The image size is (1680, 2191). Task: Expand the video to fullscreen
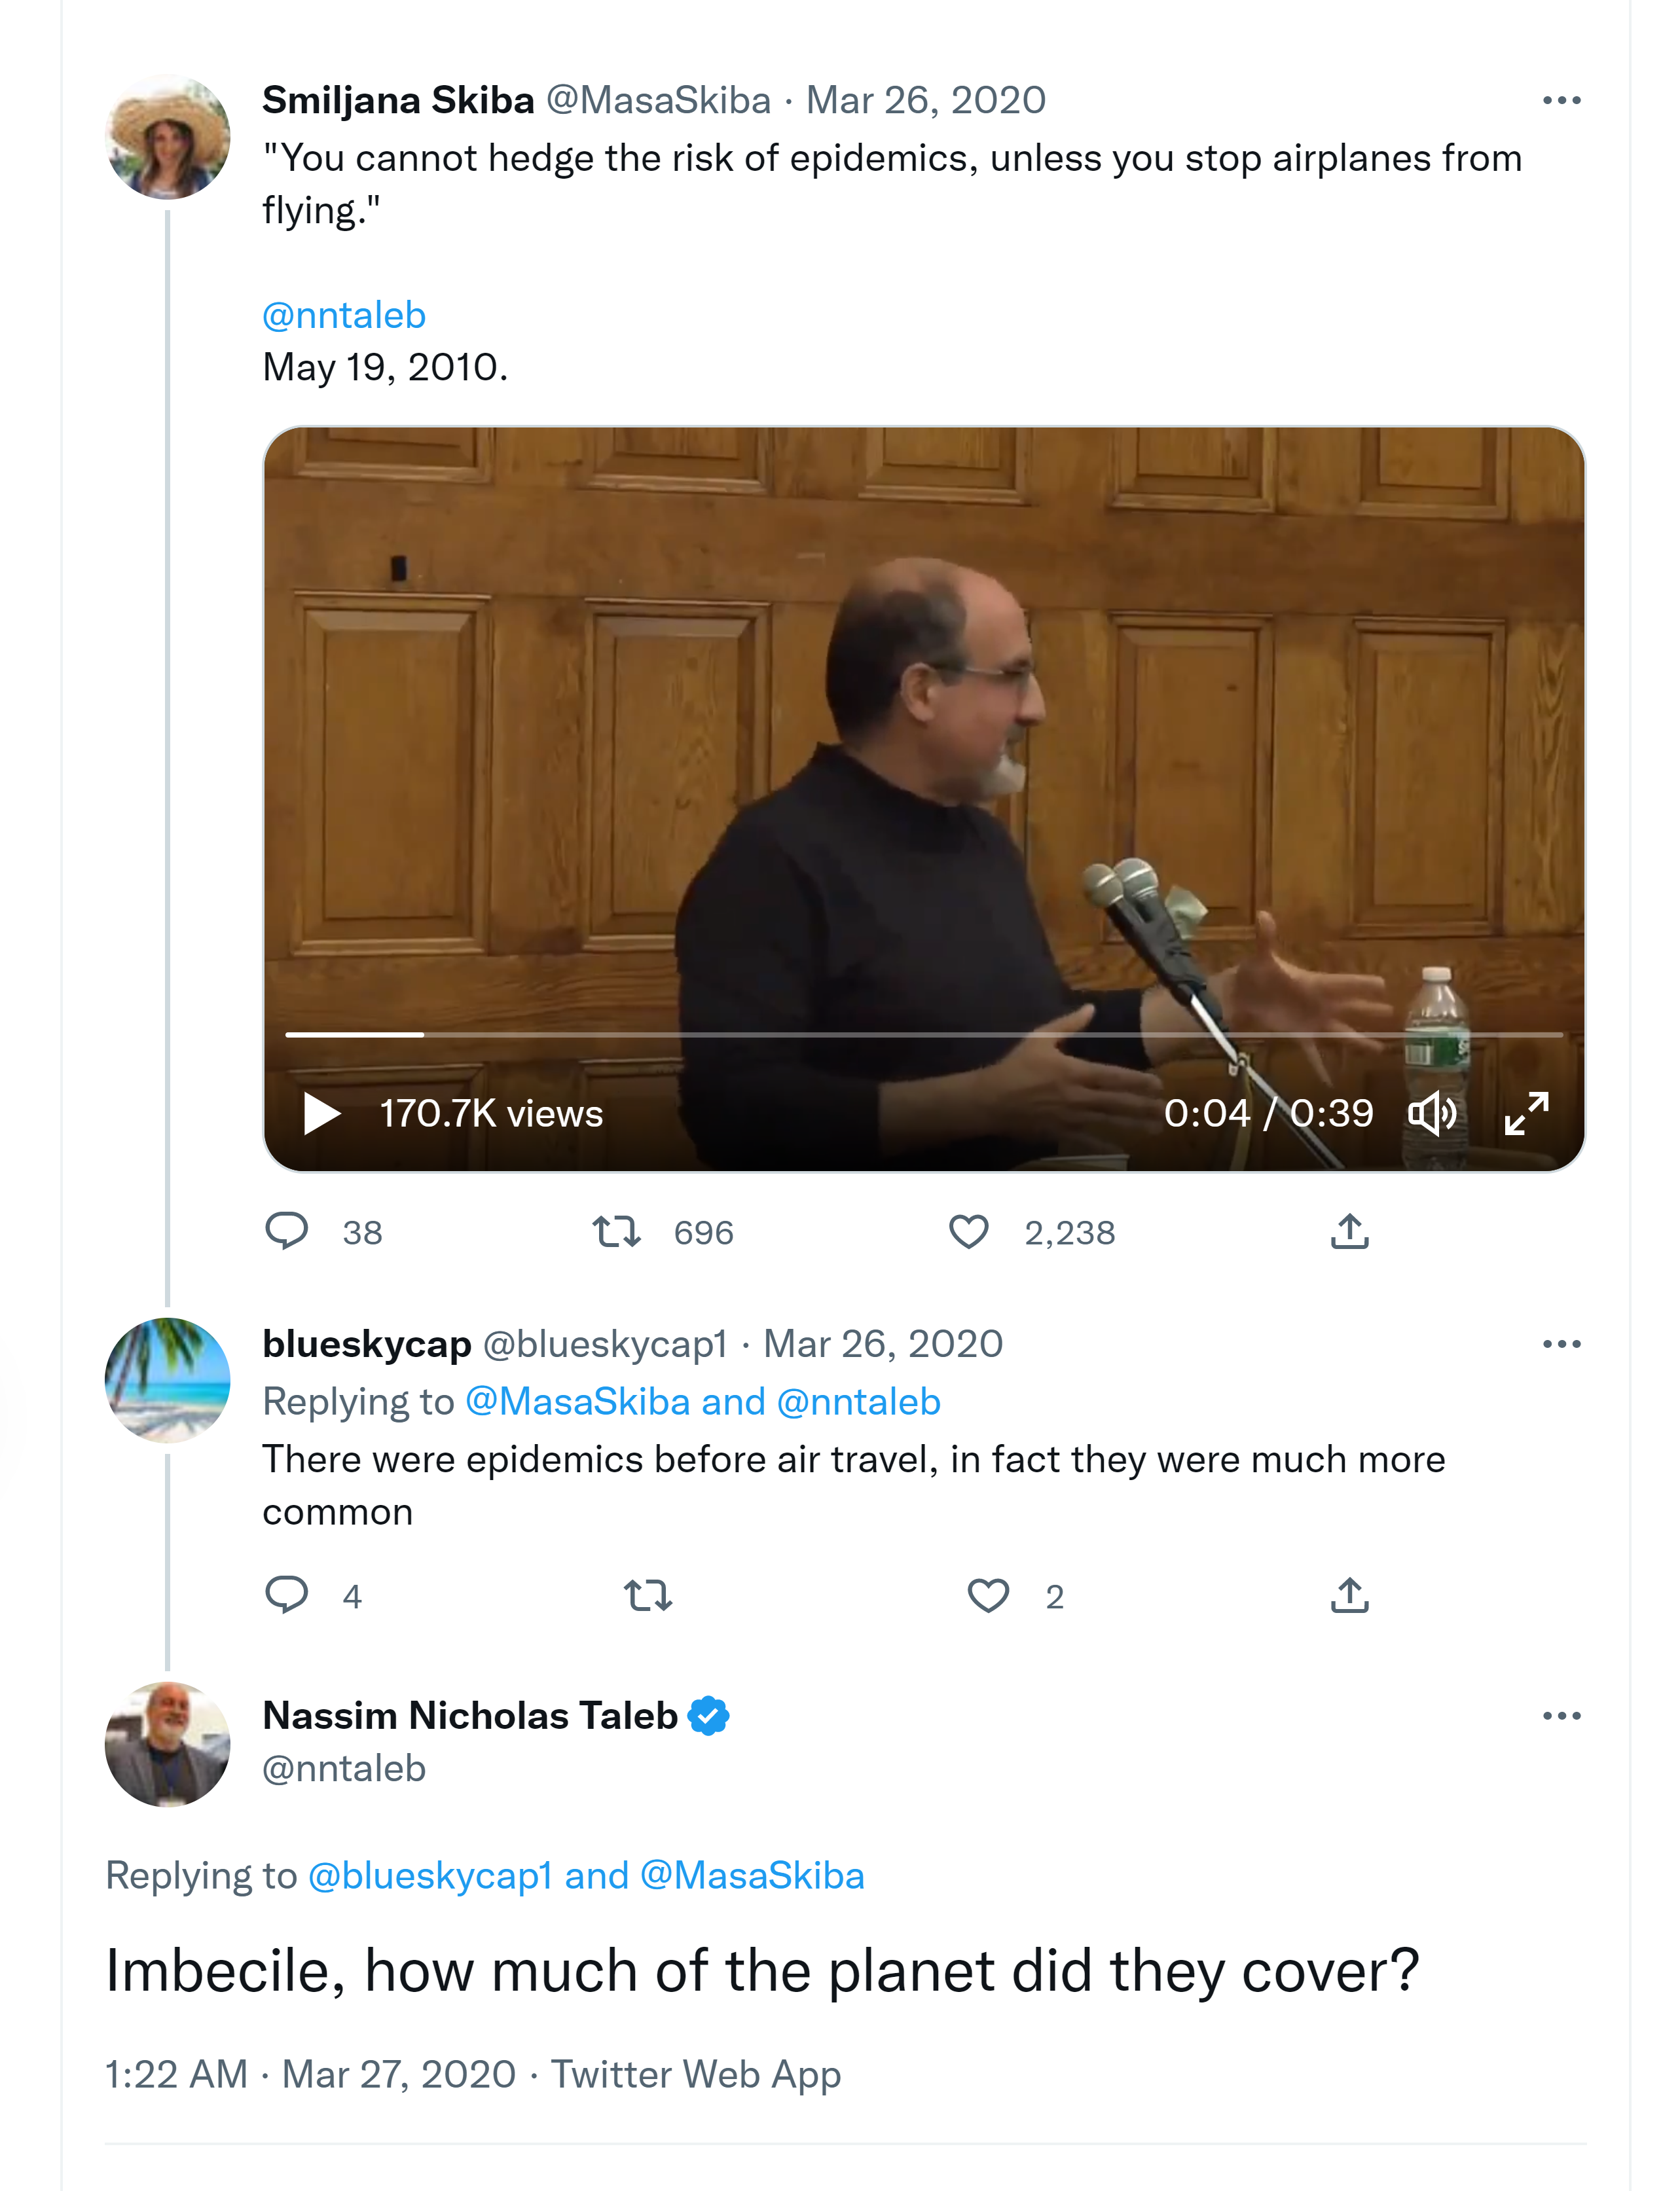tap(1526, 1113)
